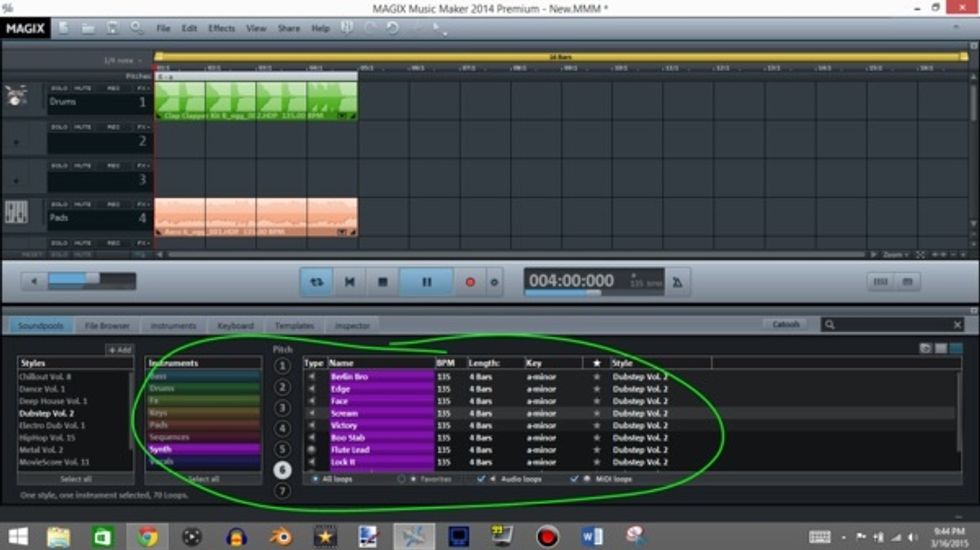Switch to the File Browser tab

pos(107,326)
